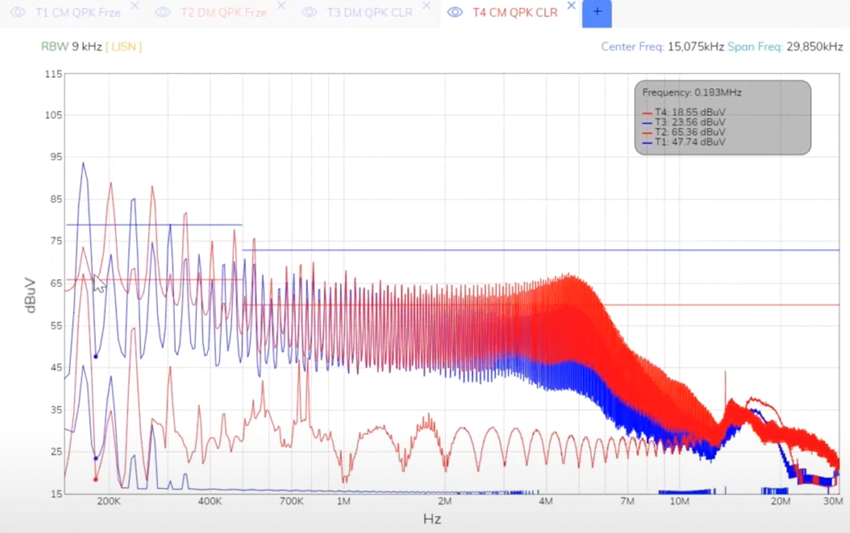This screenshot has height=533, width=850.
Task: Click the Span Freq 29,850kHz value
Action: (x=815, y=47)
